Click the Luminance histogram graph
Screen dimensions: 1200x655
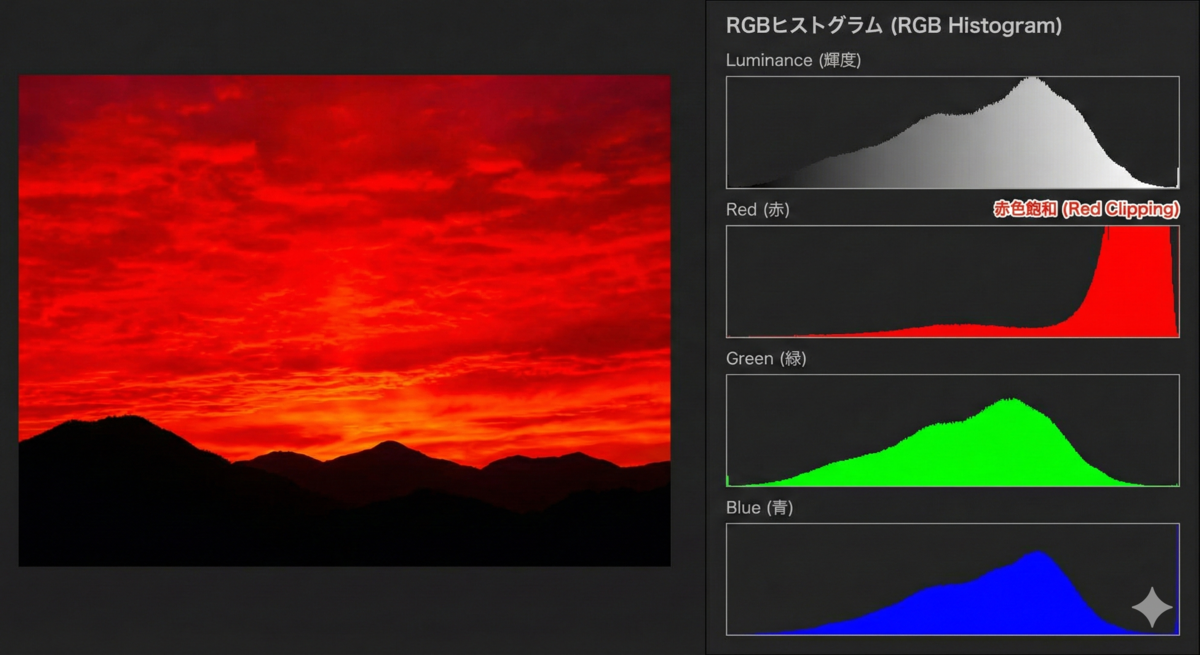click(x=953, y=132)
